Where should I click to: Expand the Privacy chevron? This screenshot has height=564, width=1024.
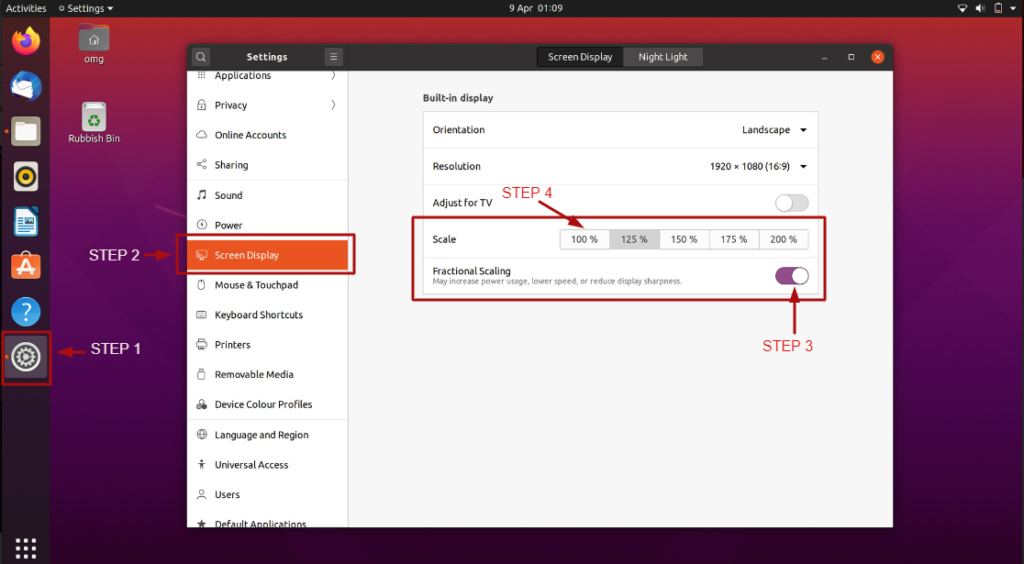pos(333,105)
